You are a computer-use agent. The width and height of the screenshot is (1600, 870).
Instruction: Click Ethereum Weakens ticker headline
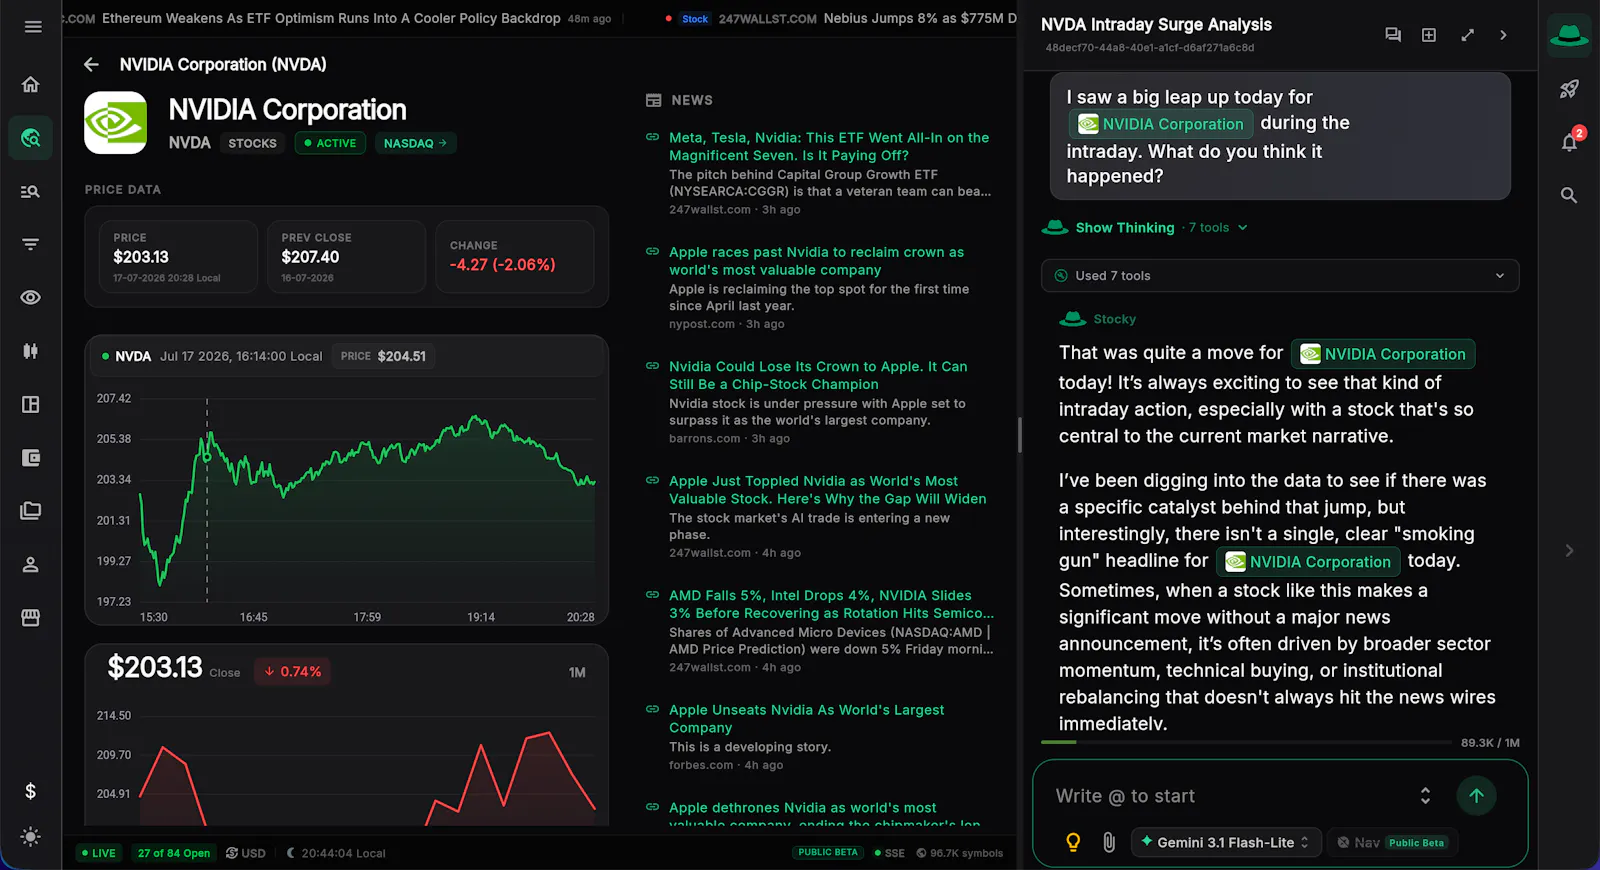331,18
